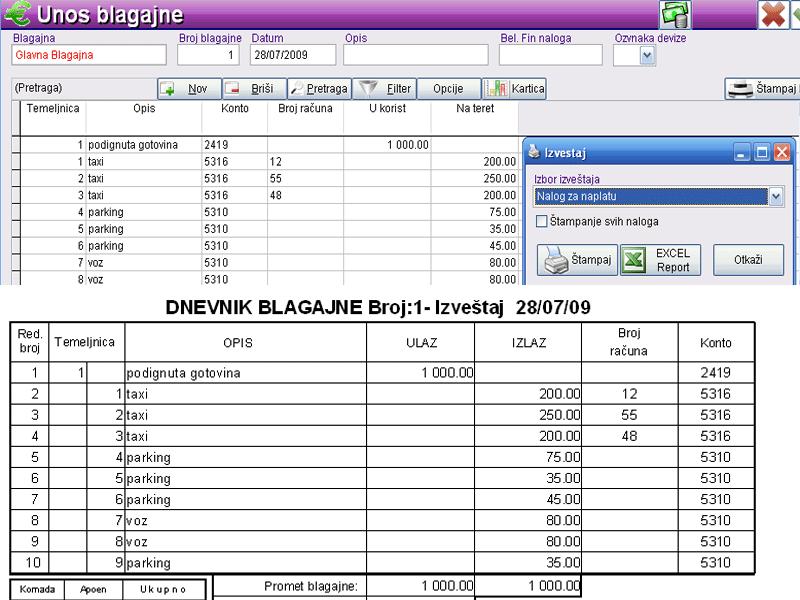
Task: Click the Bel. Fin naloga field
Action: point(550,56)
